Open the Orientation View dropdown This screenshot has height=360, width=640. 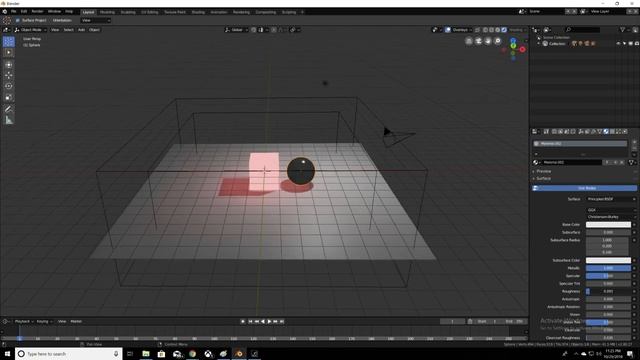(x=96, y=20)
